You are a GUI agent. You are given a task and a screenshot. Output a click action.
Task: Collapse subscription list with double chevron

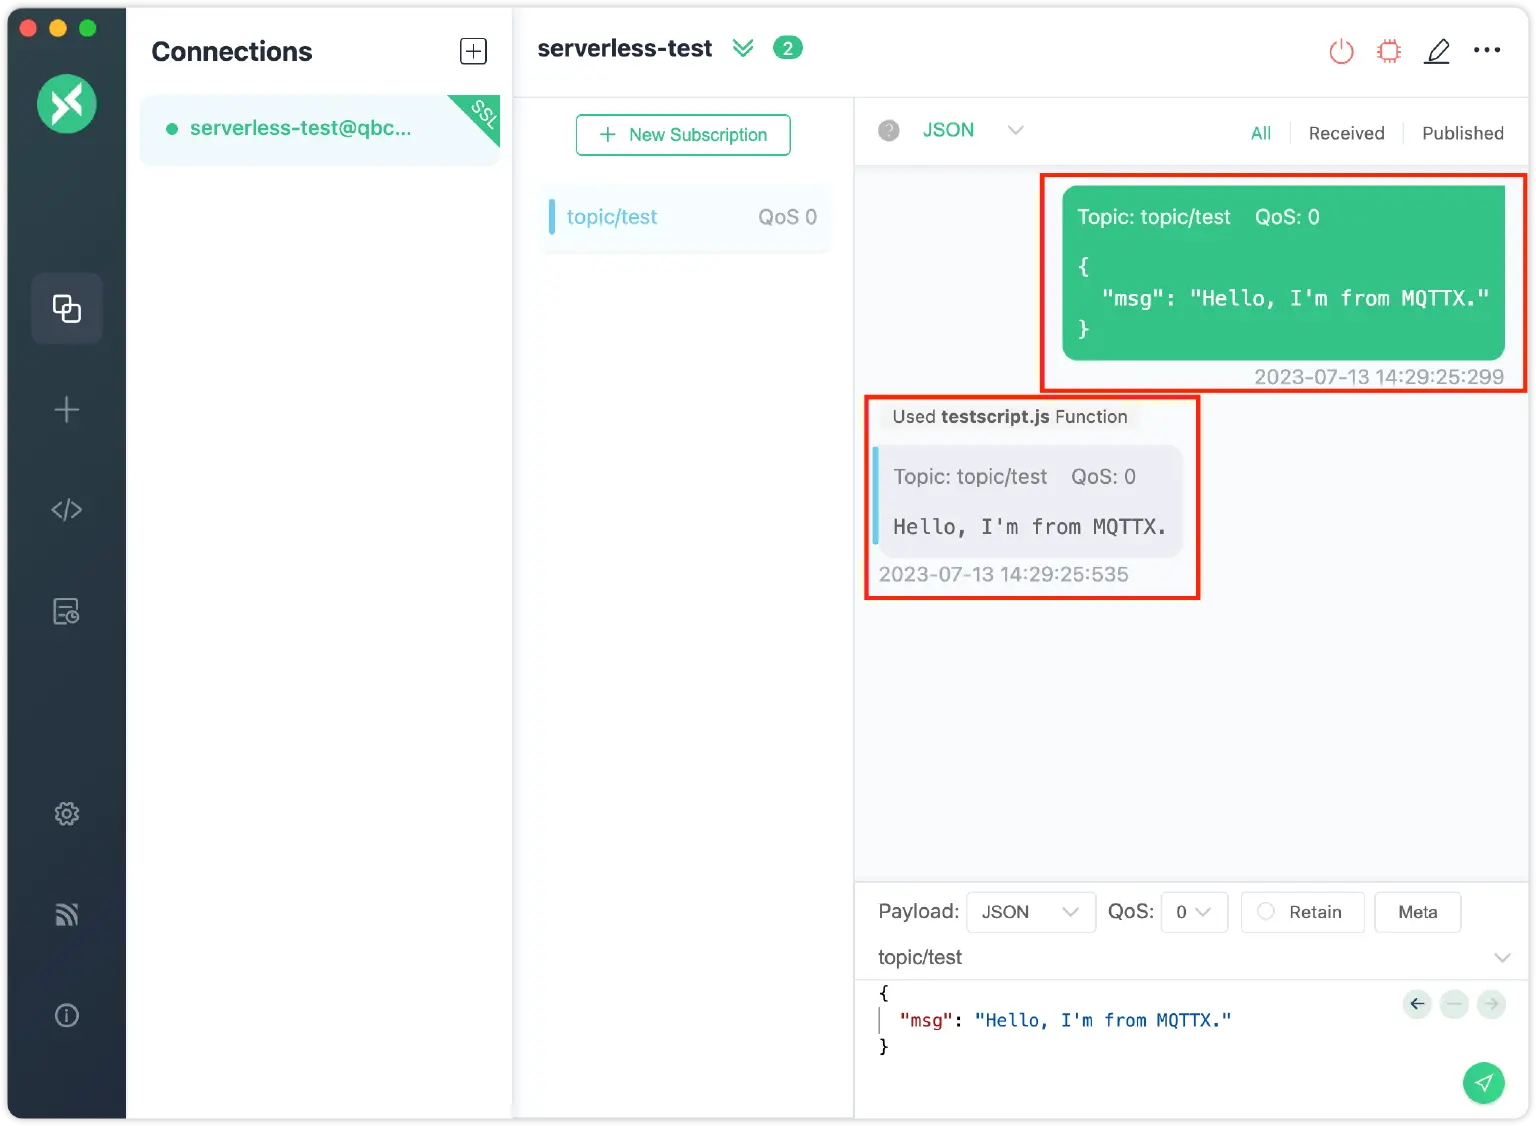coord(743,48)
